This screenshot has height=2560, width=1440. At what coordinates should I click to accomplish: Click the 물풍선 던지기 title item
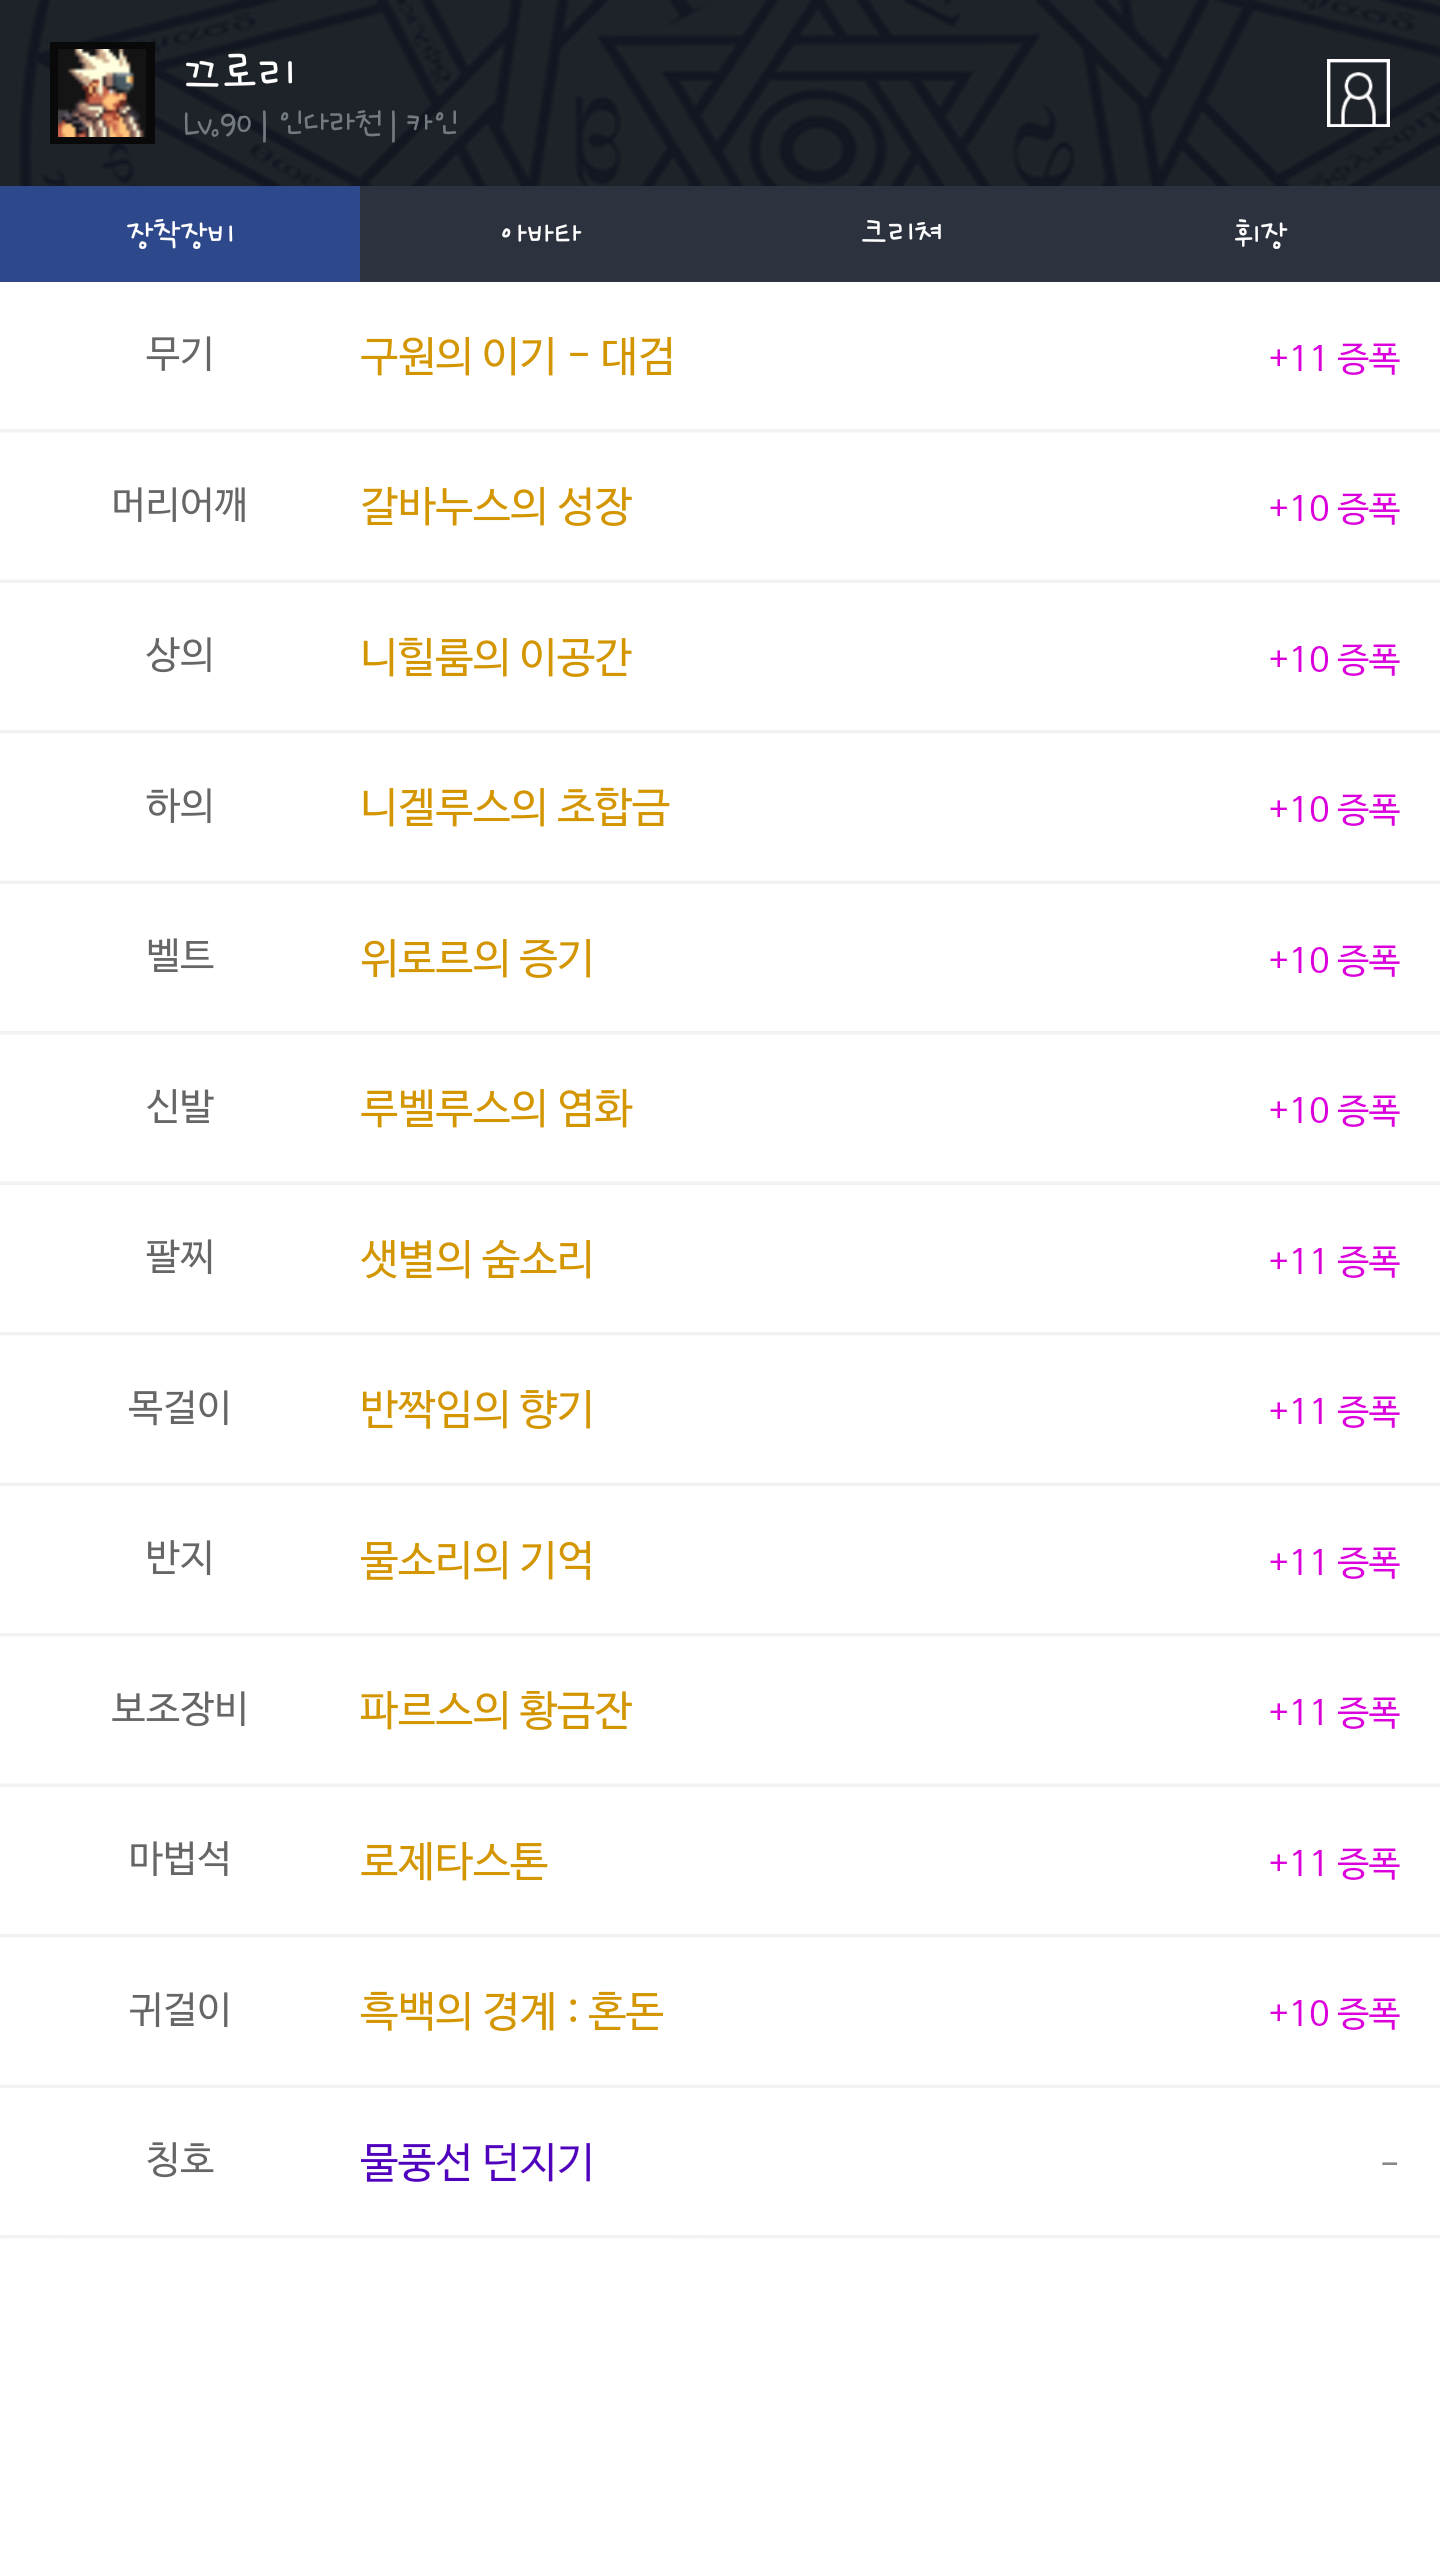click(476, 2162)
